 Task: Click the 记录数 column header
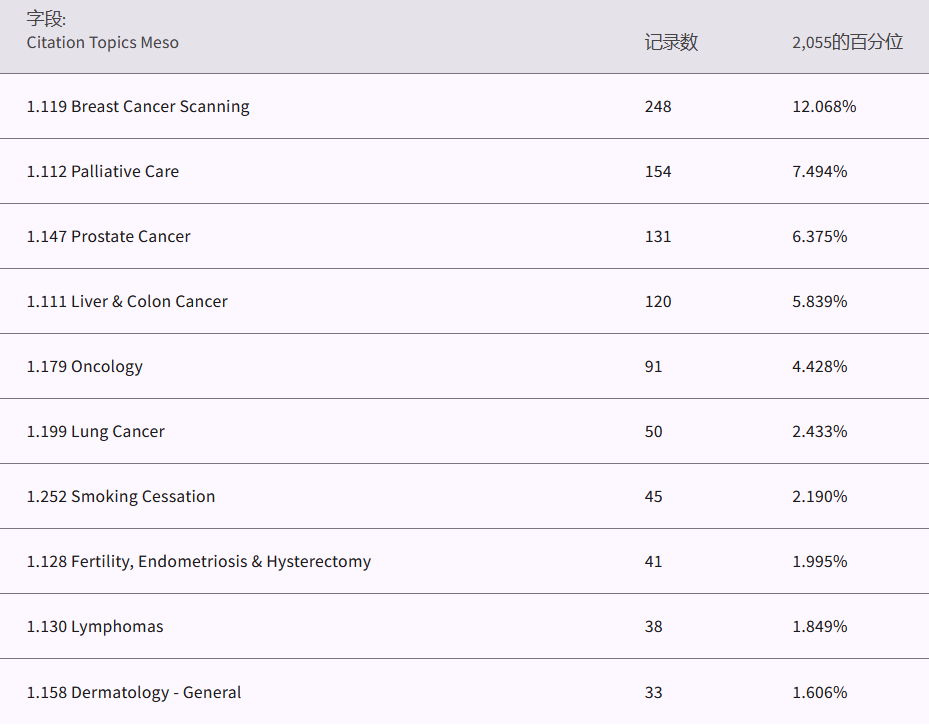point(671,42)
